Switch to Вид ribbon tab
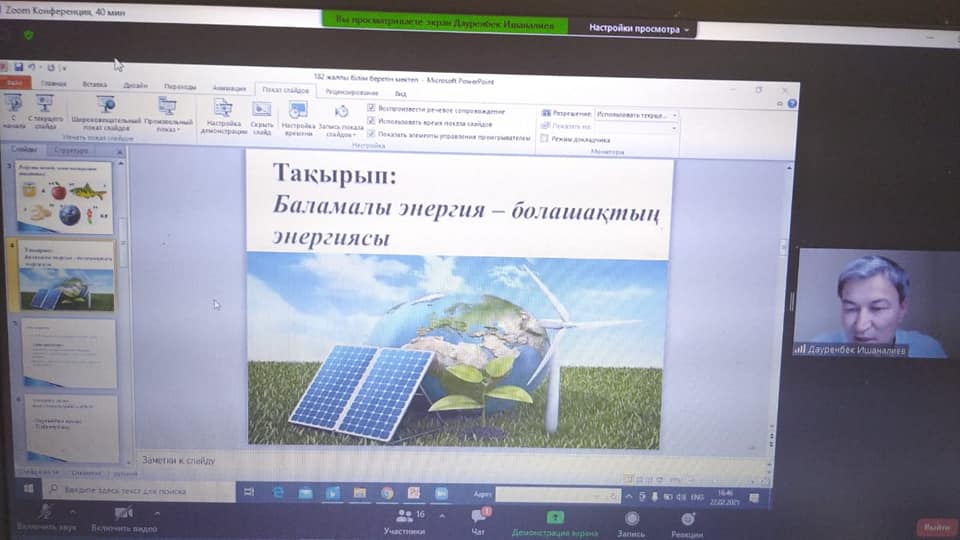This screenshot has width=960, height=540. pyautogui.click(x=400, y=93)
